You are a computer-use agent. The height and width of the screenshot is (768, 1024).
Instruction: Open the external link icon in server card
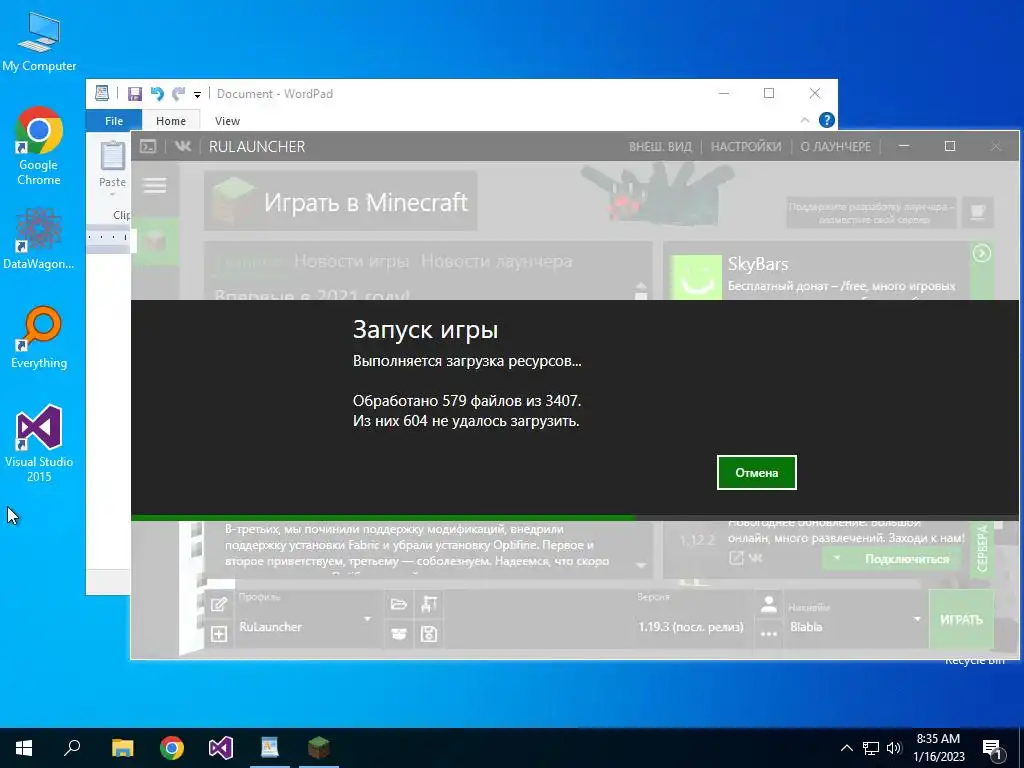736,558
